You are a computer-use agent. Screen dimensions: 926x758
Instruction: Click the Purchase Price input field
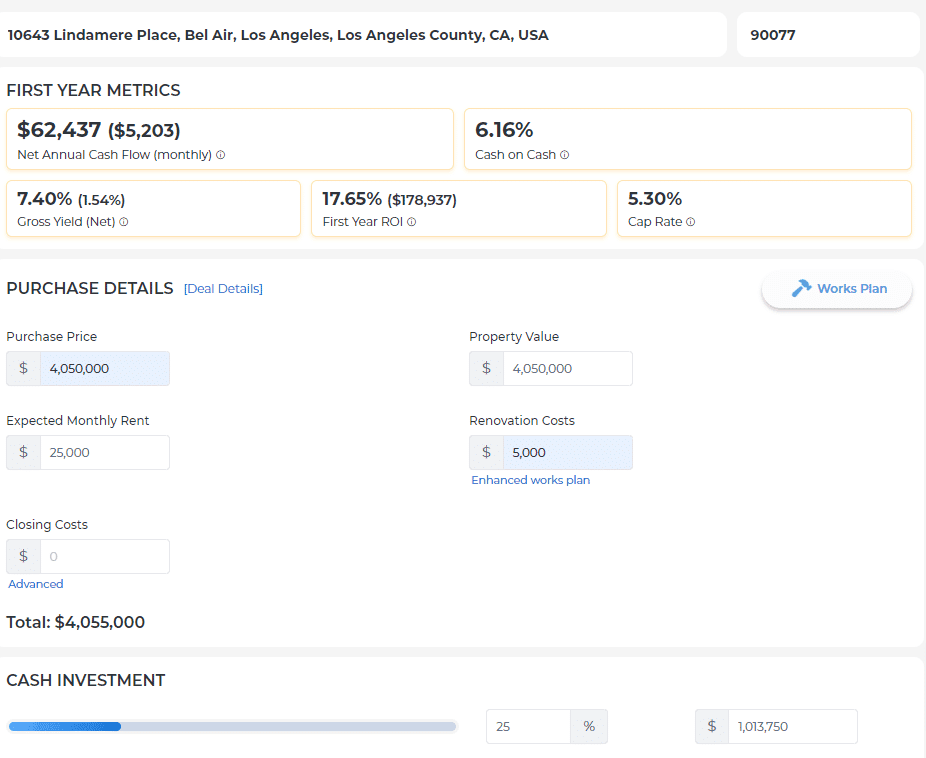click(105, 368)
